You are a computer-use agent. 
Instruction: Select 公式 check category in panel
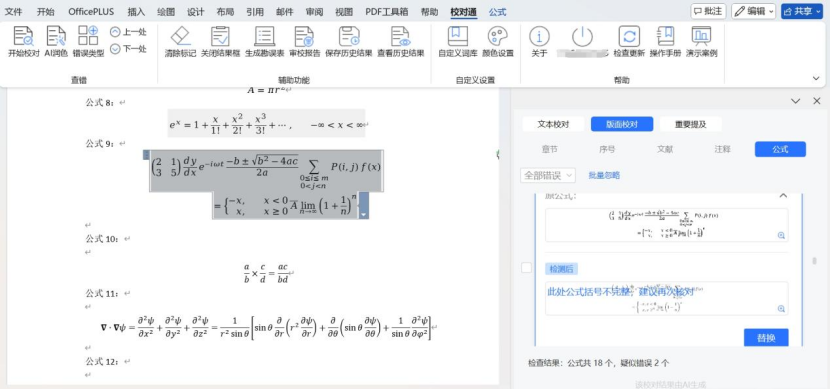(x=780, y=149)
